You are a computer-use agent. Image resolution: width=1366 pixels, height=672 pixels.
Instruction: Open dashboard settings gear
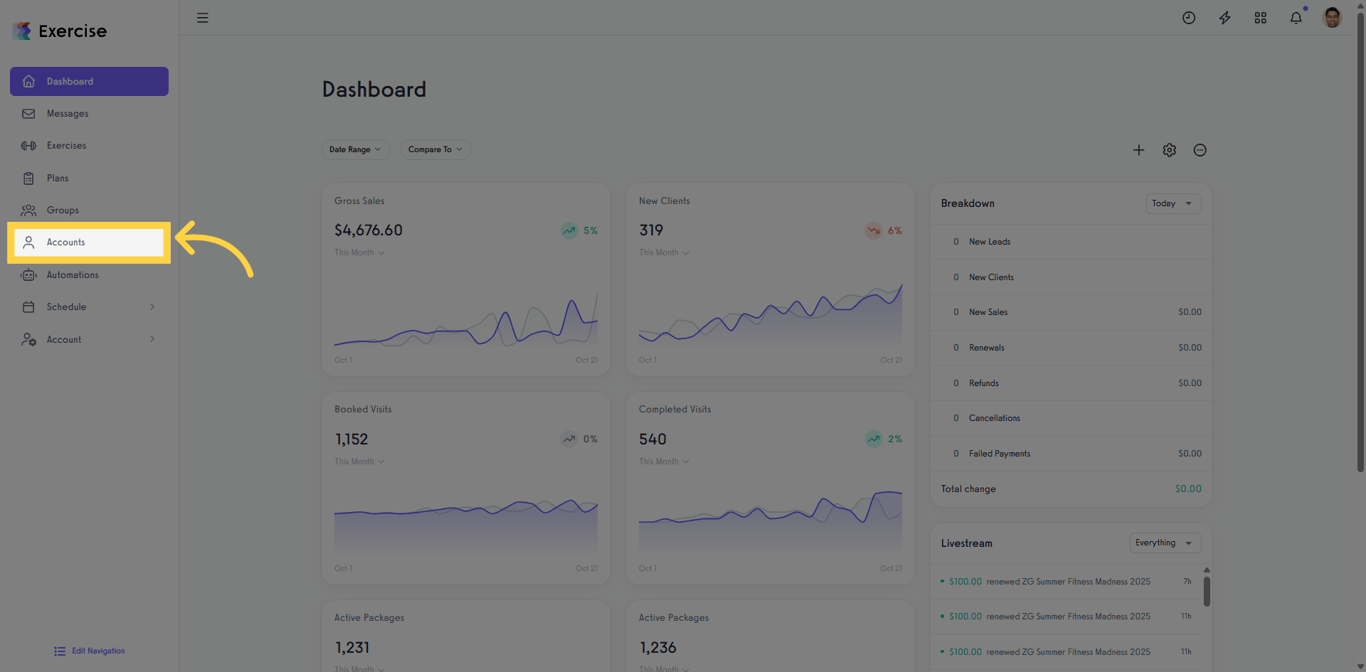1169,150
